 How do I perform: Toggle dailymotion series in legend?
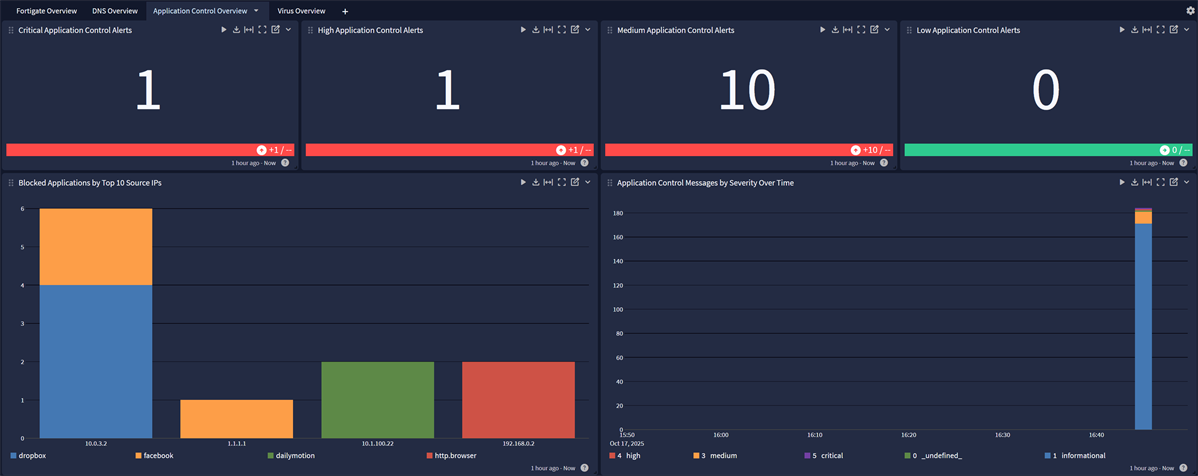(x=296, y=456)
